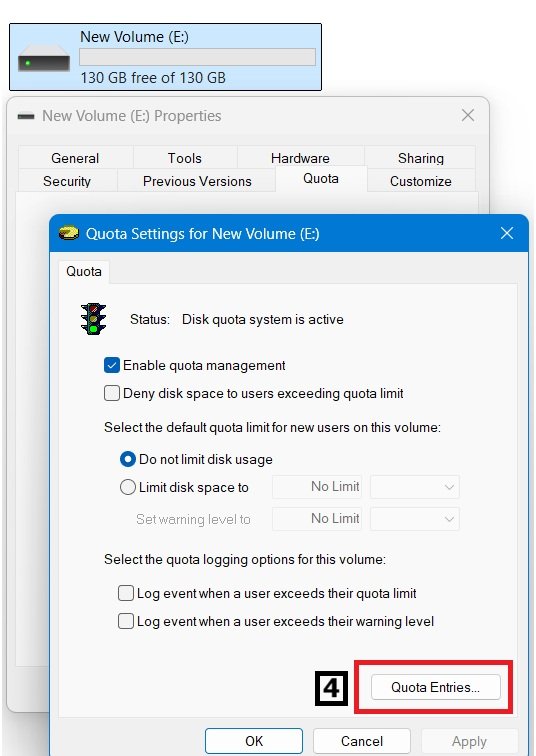Toggle Enable quota management checkbox
This screenshot has height=756, width=536.
[x=112, y=365]
